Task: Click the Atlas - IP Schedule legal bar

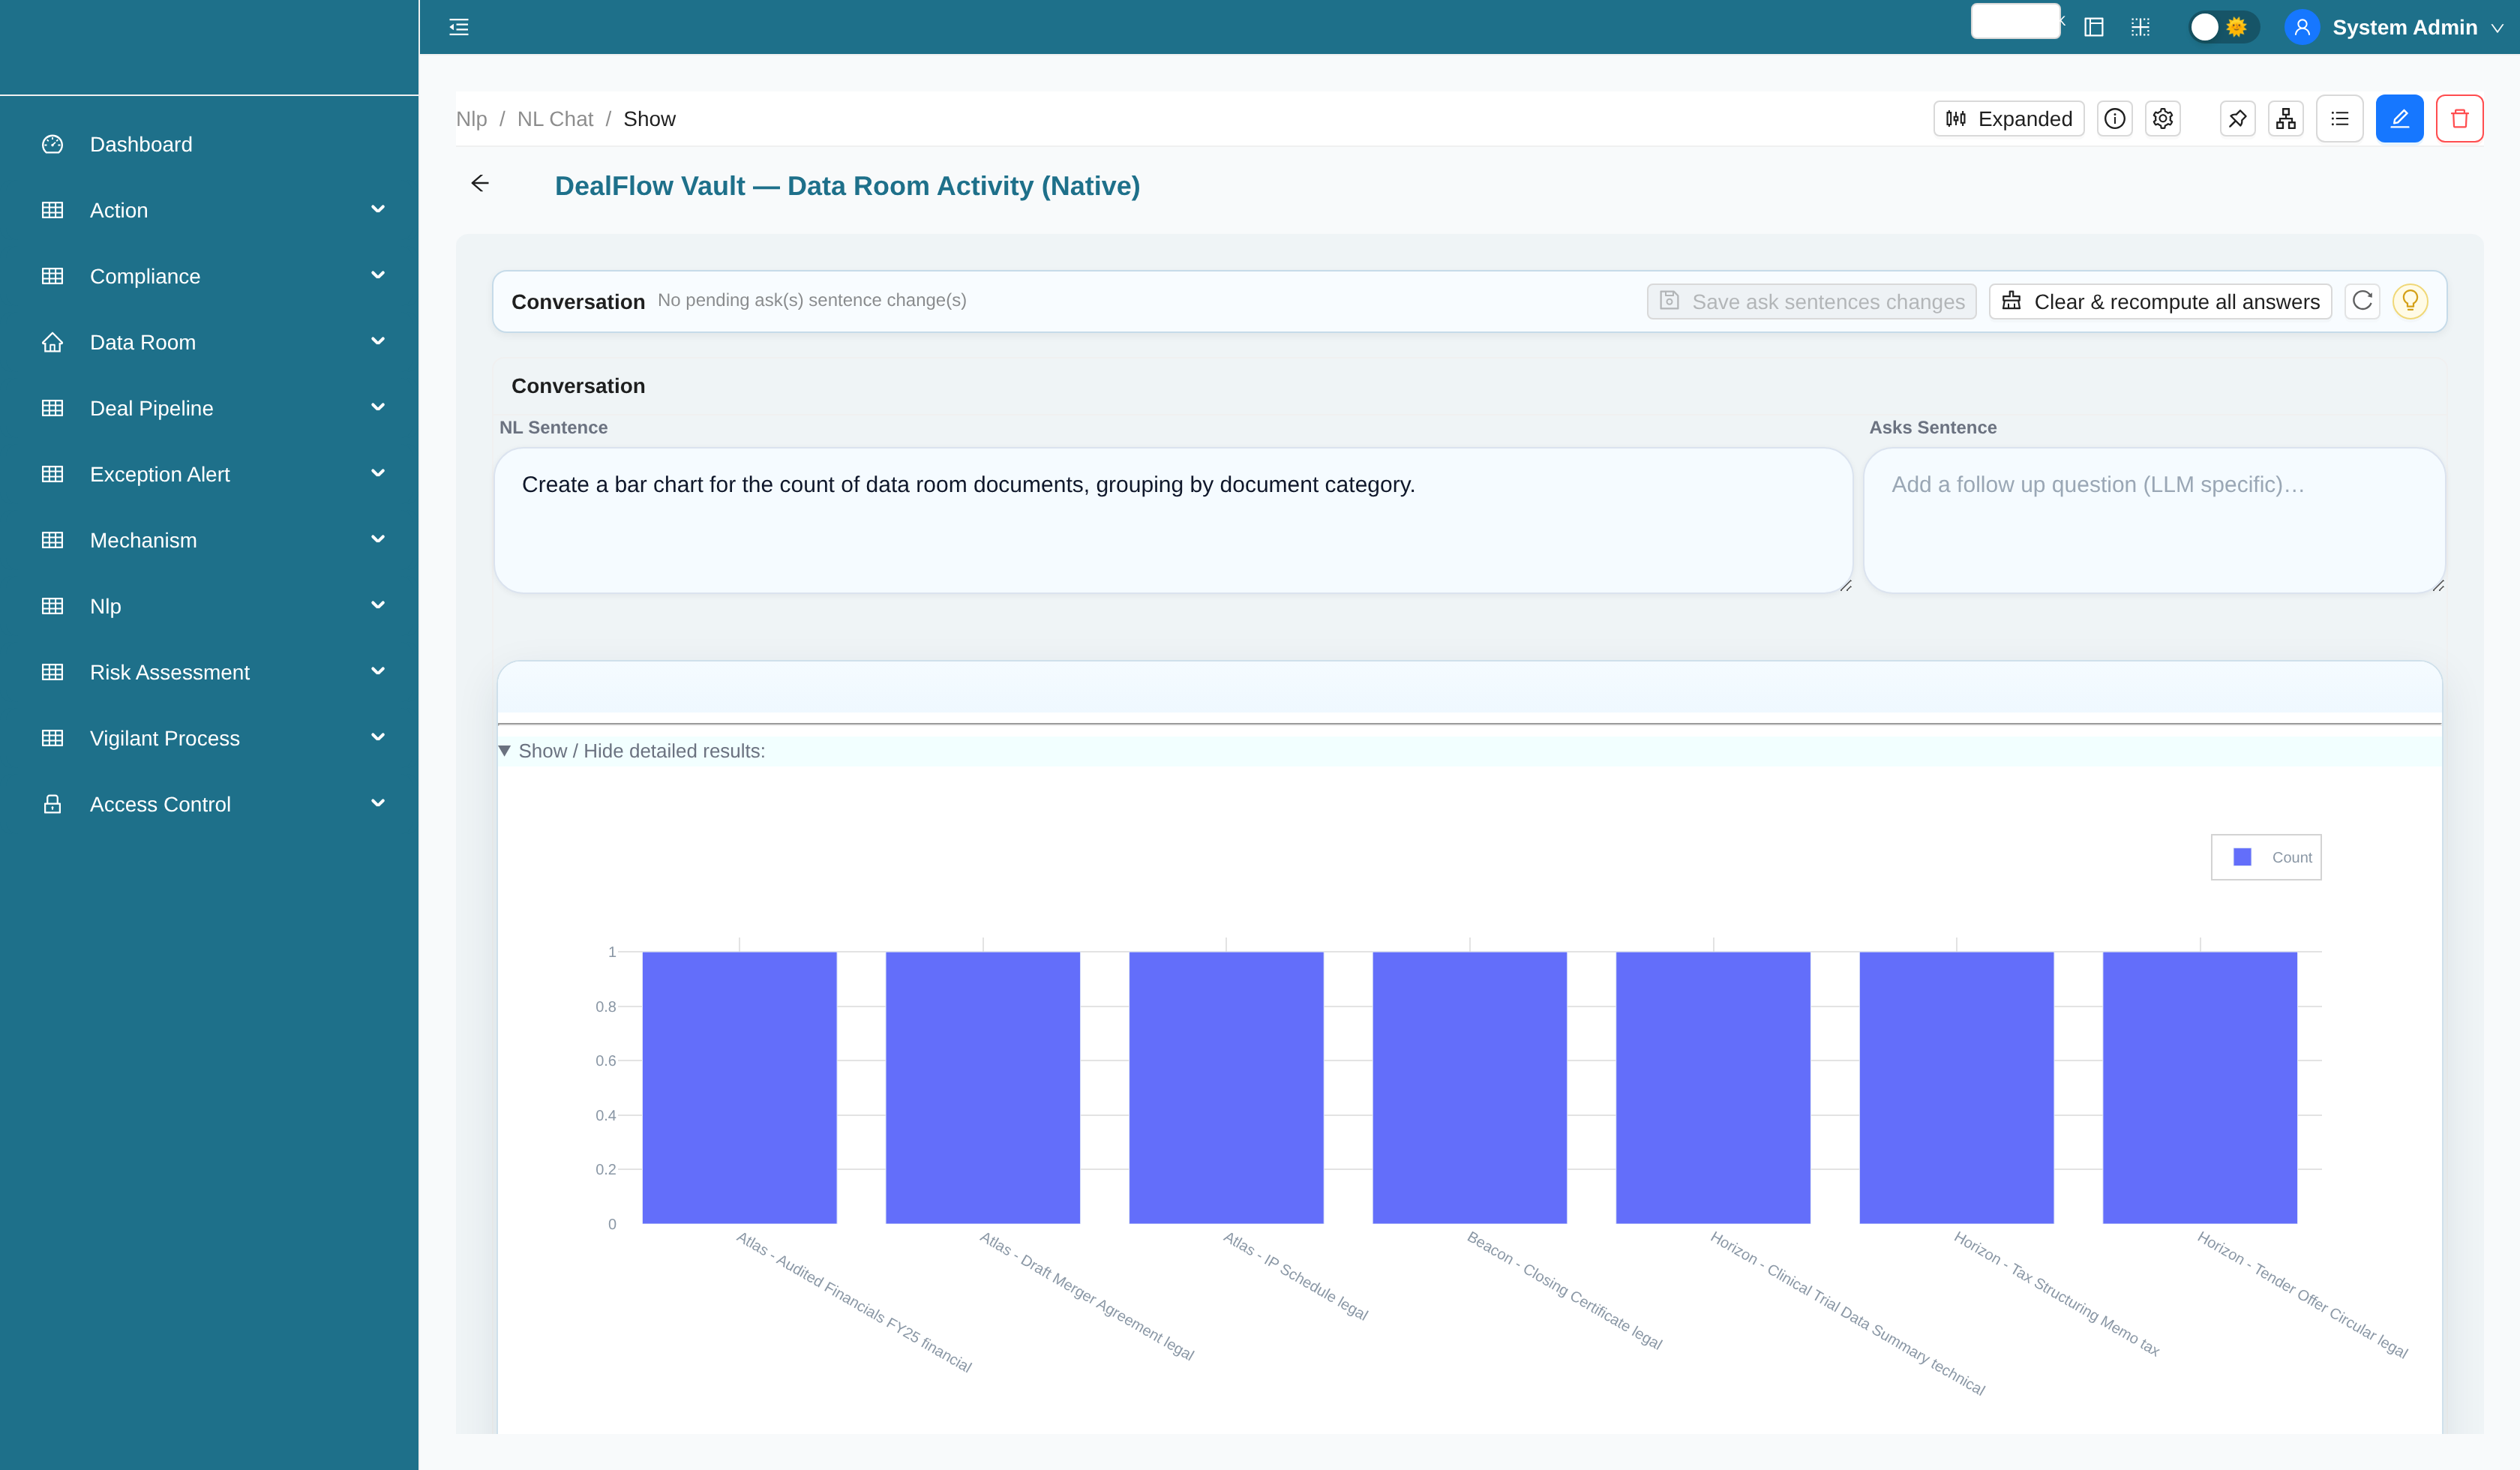Action: click(1226, 1088)
